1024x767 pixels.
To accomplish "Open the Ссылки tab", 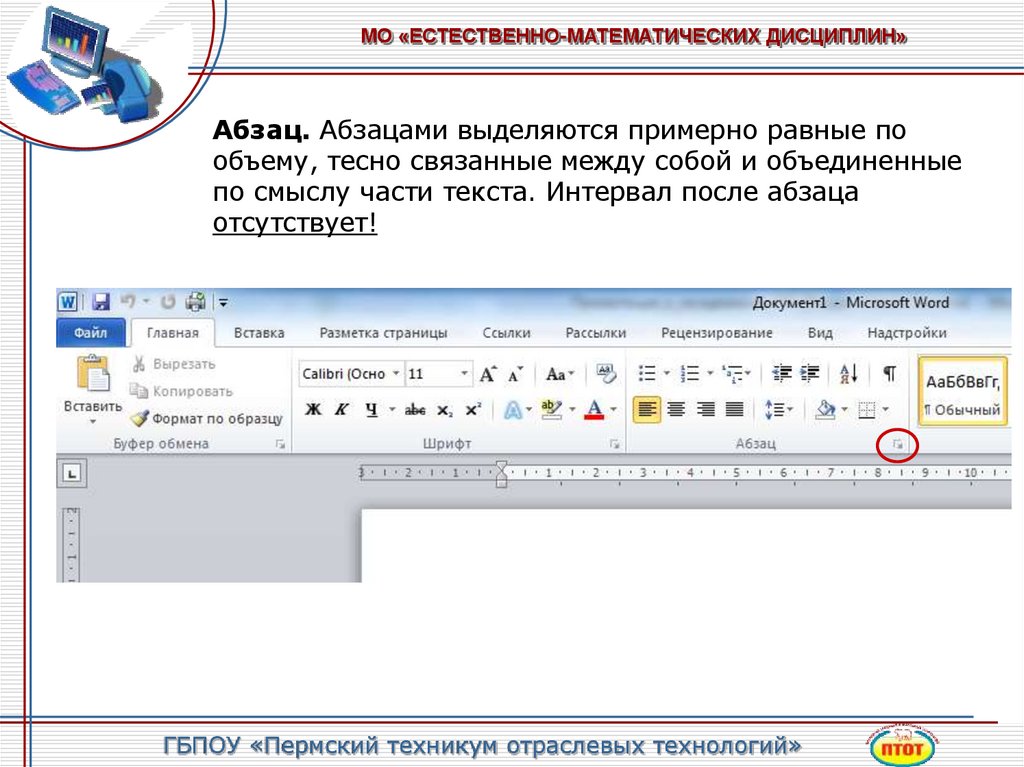I will [506, 333].
